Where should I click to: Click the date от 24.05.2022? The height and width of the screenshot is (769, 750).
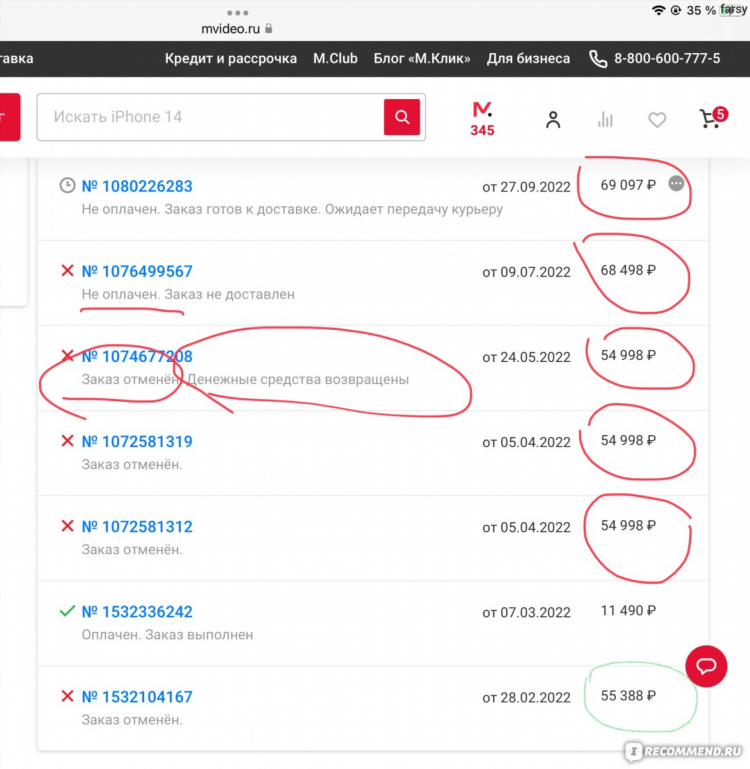coord(526,357)
